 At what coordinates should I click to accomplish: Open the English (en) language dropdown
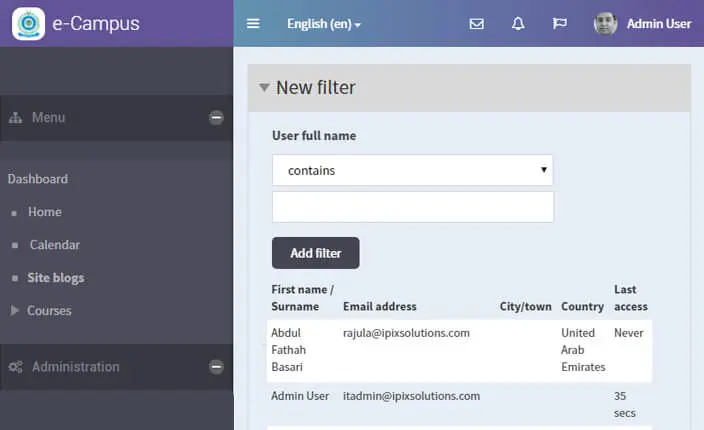[x=324, y=24]
